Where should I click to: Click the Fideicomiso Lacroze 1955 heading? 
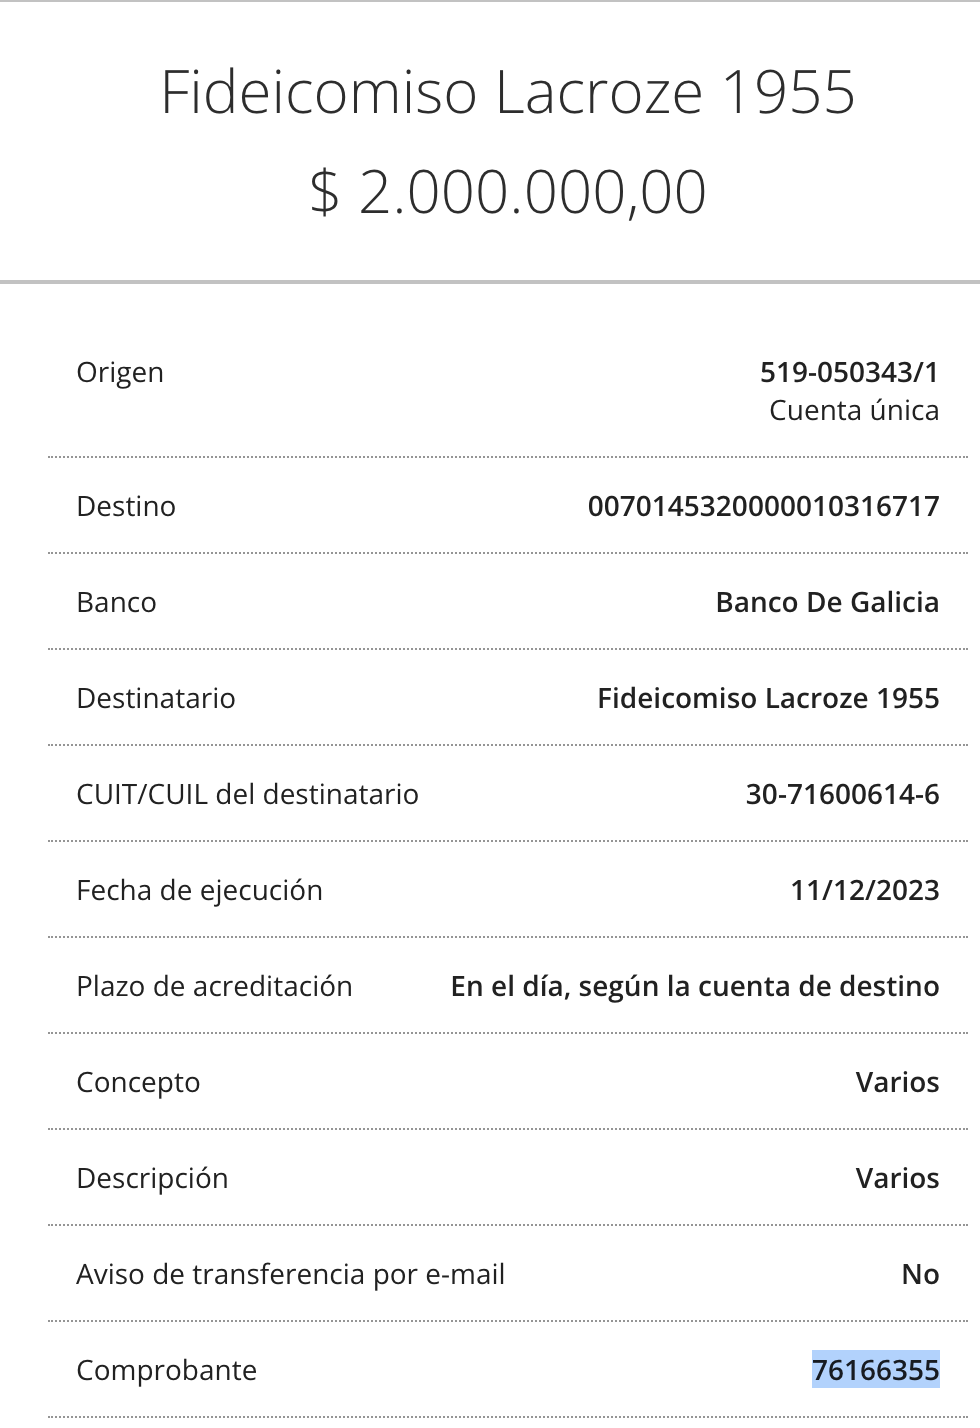pos(508,92)
